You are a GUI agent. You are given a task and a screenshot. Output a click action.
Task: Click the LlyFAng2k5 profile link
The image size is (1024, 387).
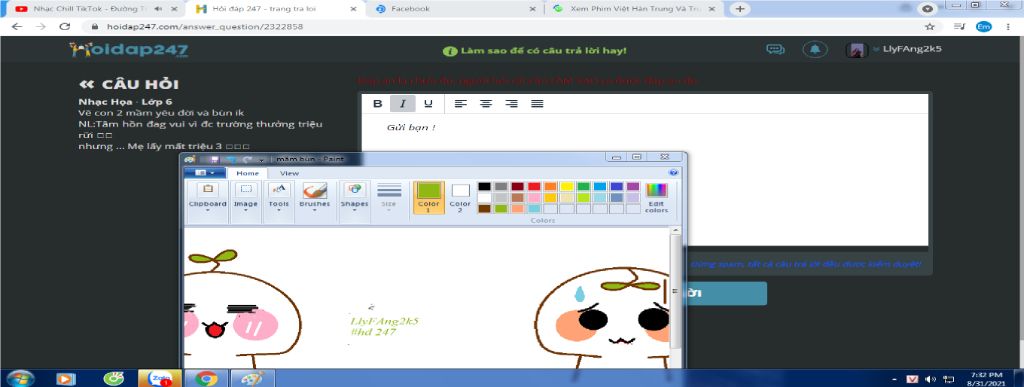point(912,50)
